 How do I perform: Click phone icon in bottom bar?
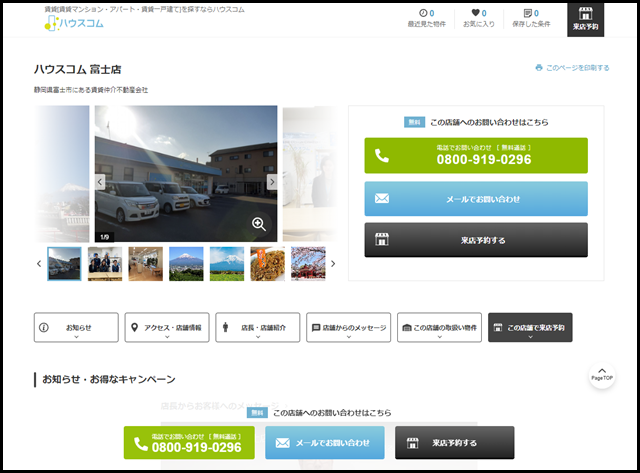(141, 444)
